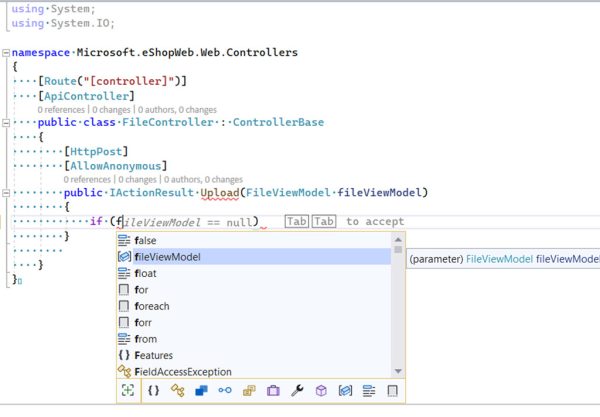Toggle the Interfaces filter icon
The width and height of the screenshot is (600, 417).
click(225, 391)
